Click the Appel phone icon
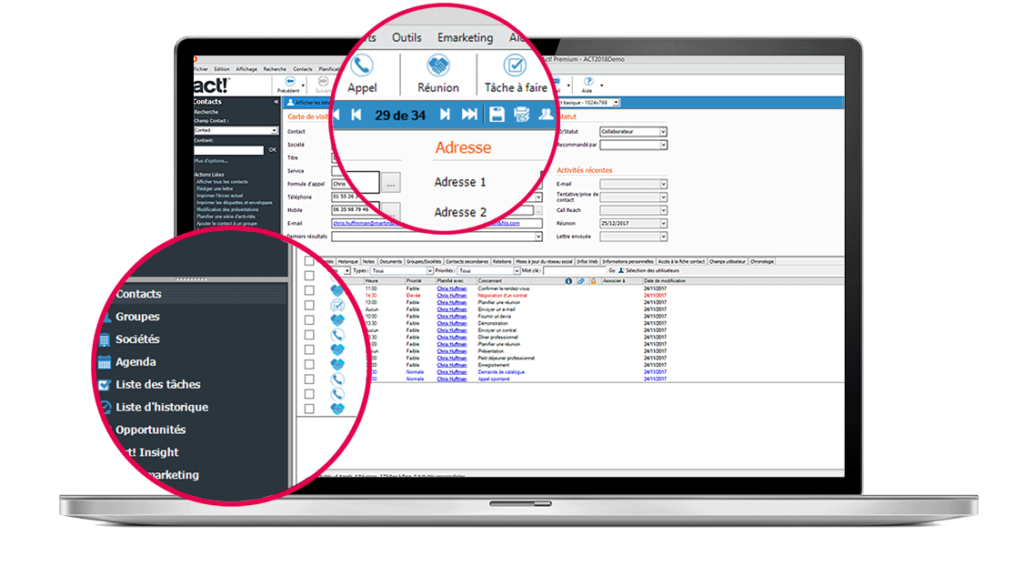Viewport: 1024px width, 576px height. pos(362,65)
